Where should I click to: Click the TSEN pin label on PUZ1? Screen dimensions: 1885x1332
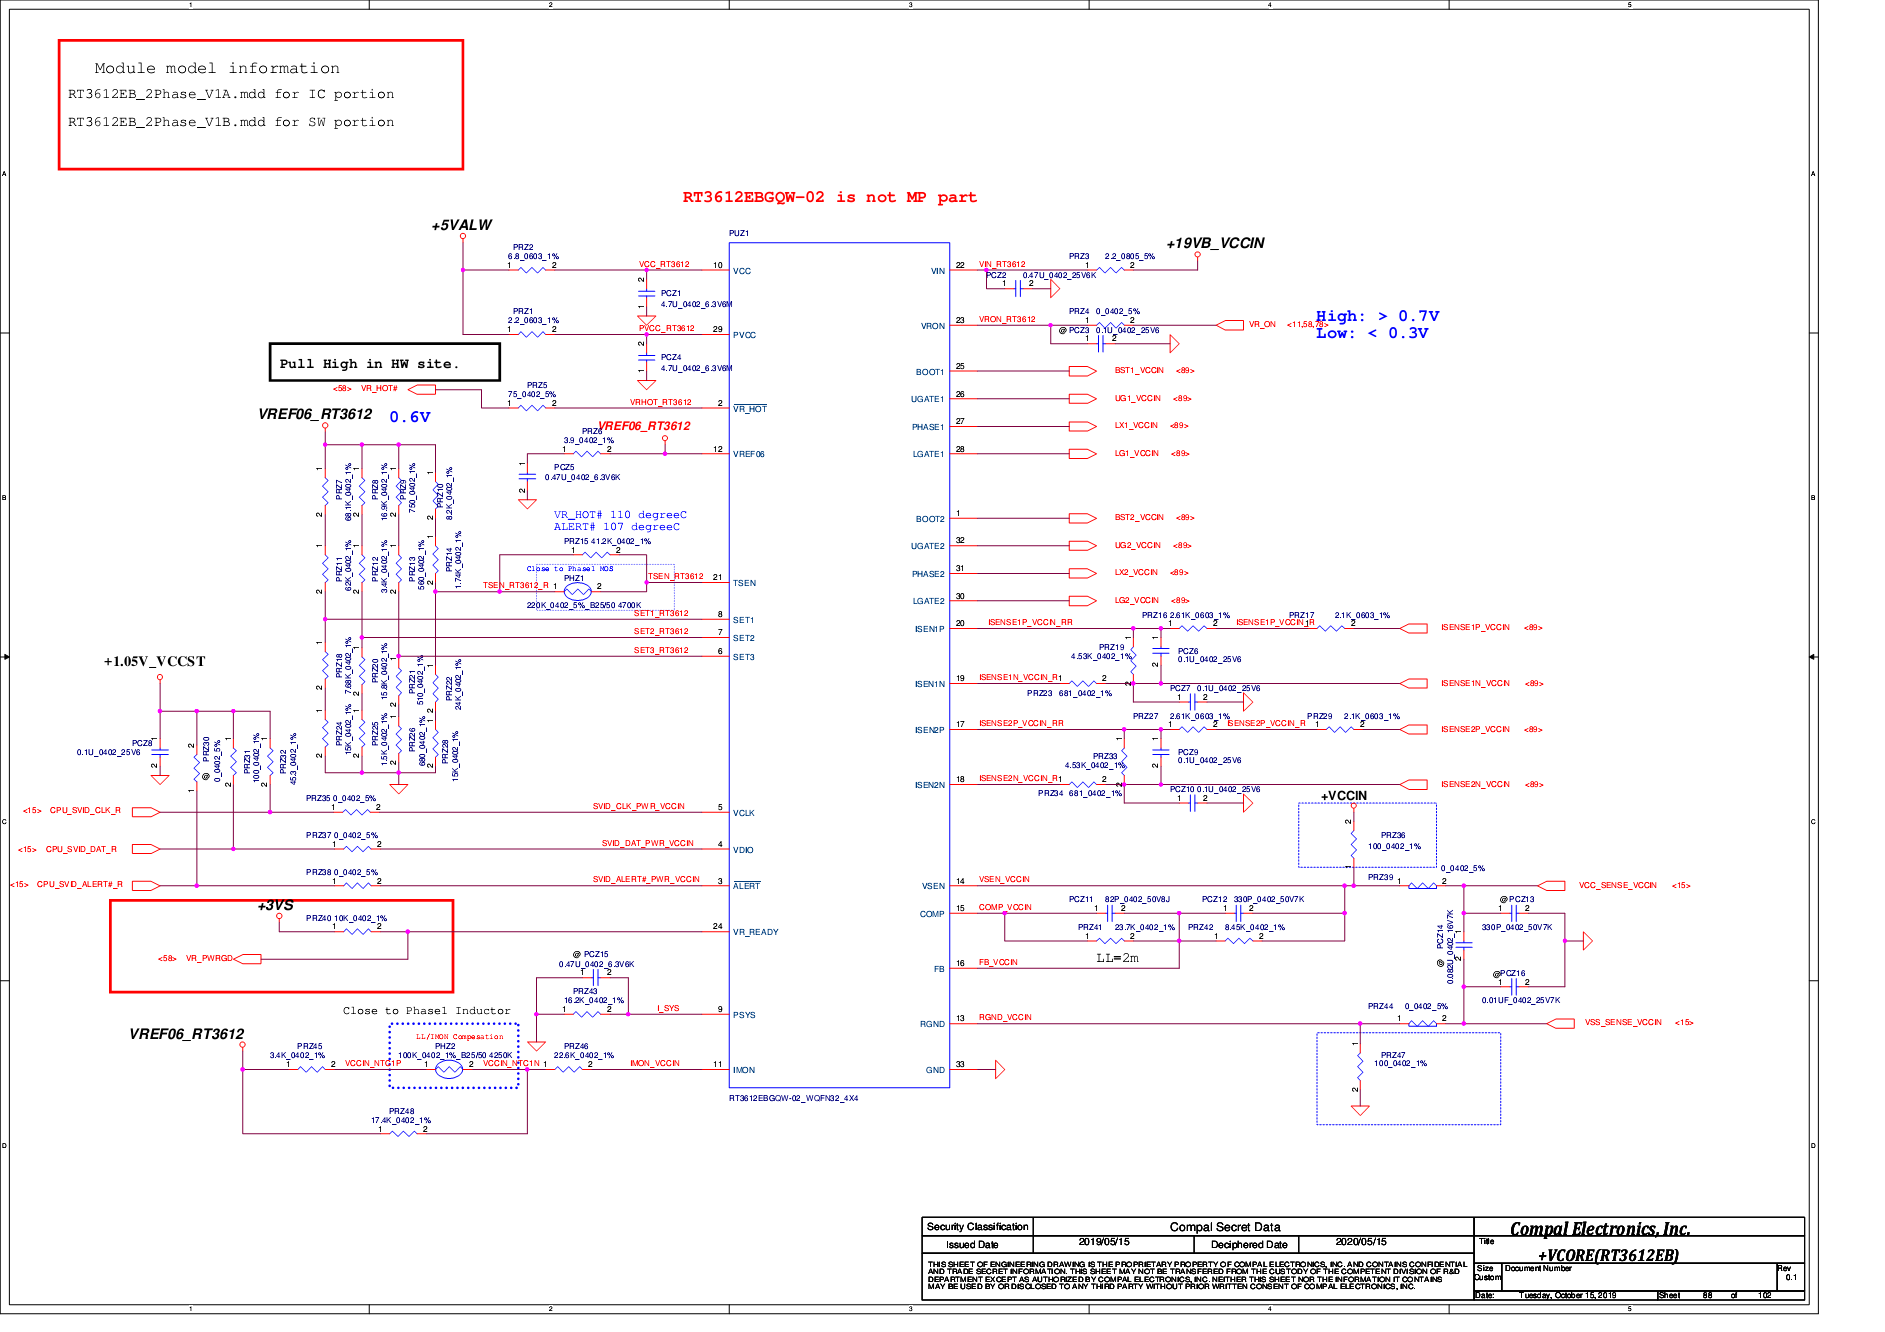coord(744,583)
